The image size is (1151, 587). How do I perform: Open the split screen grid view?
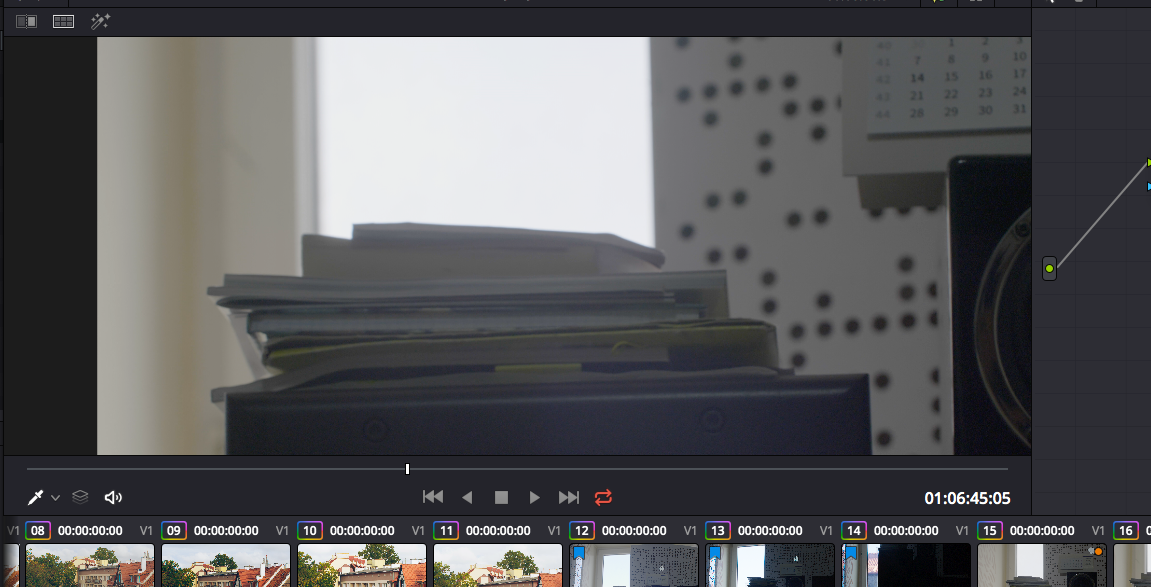[63, 22]
